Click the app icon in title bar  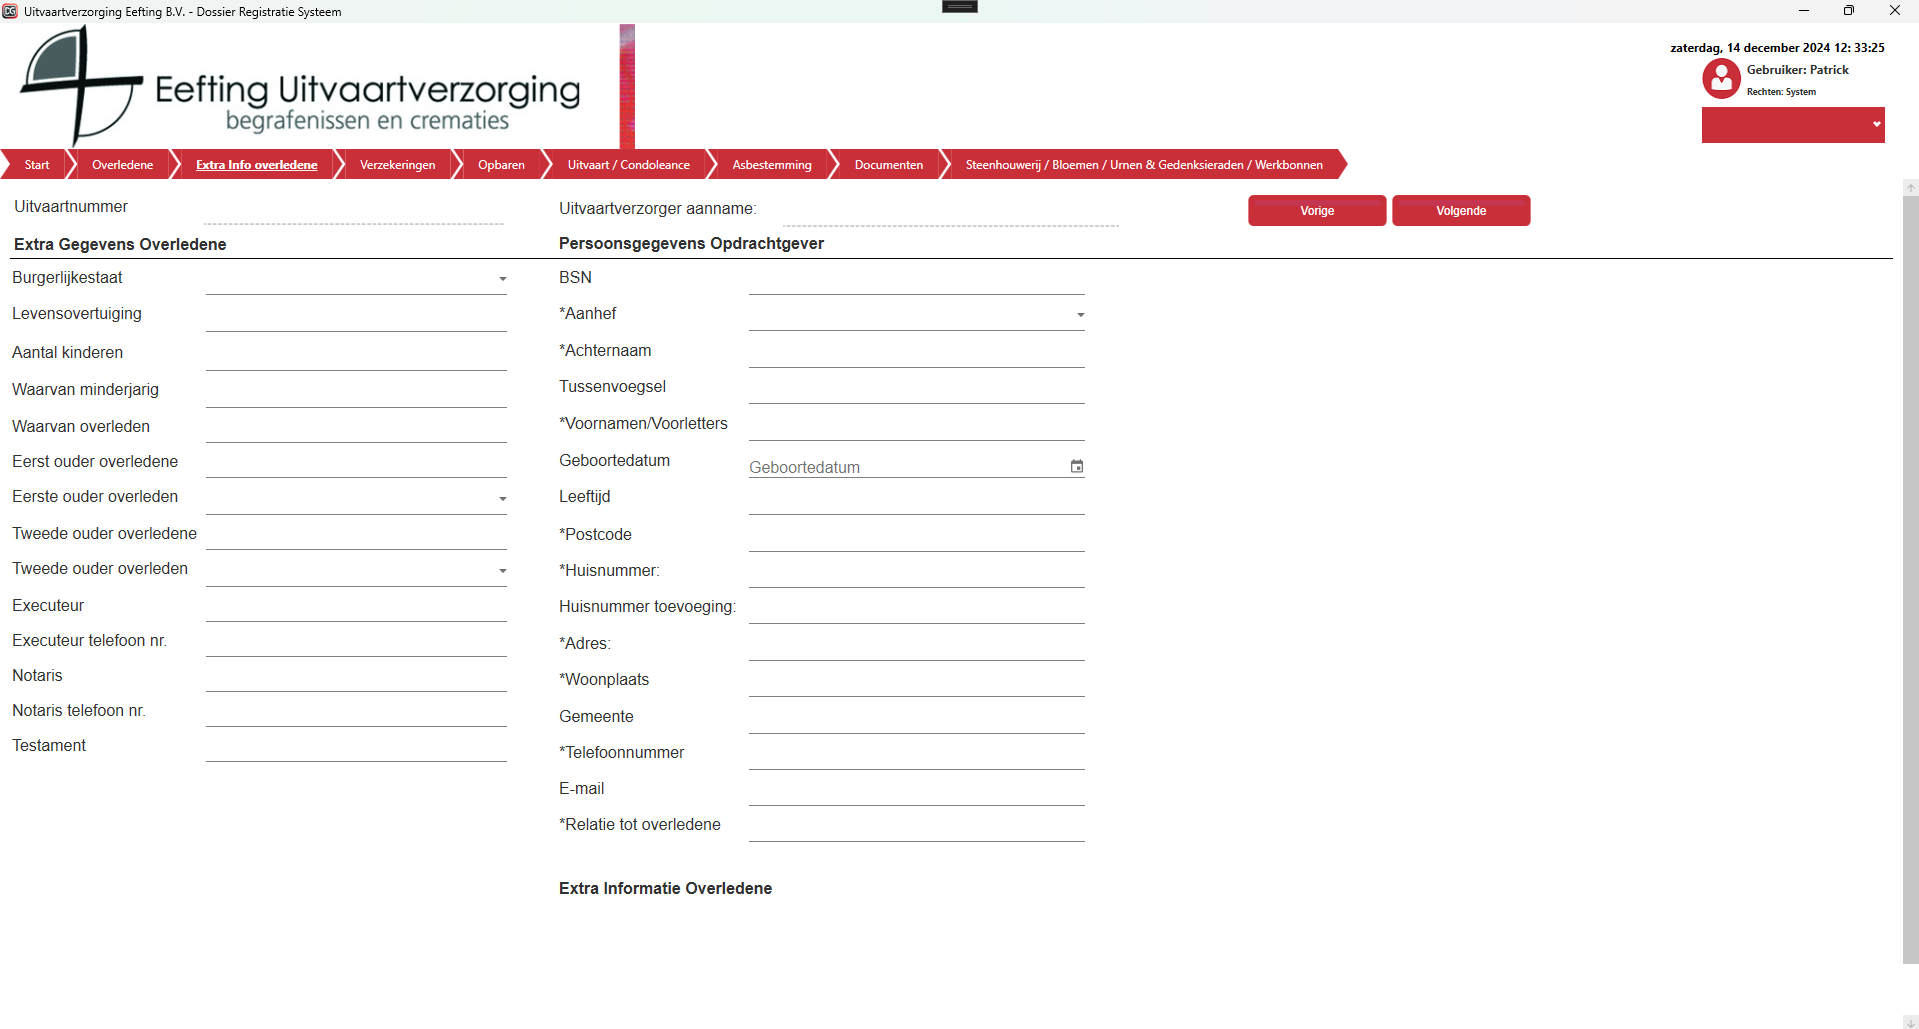point(10,11)
